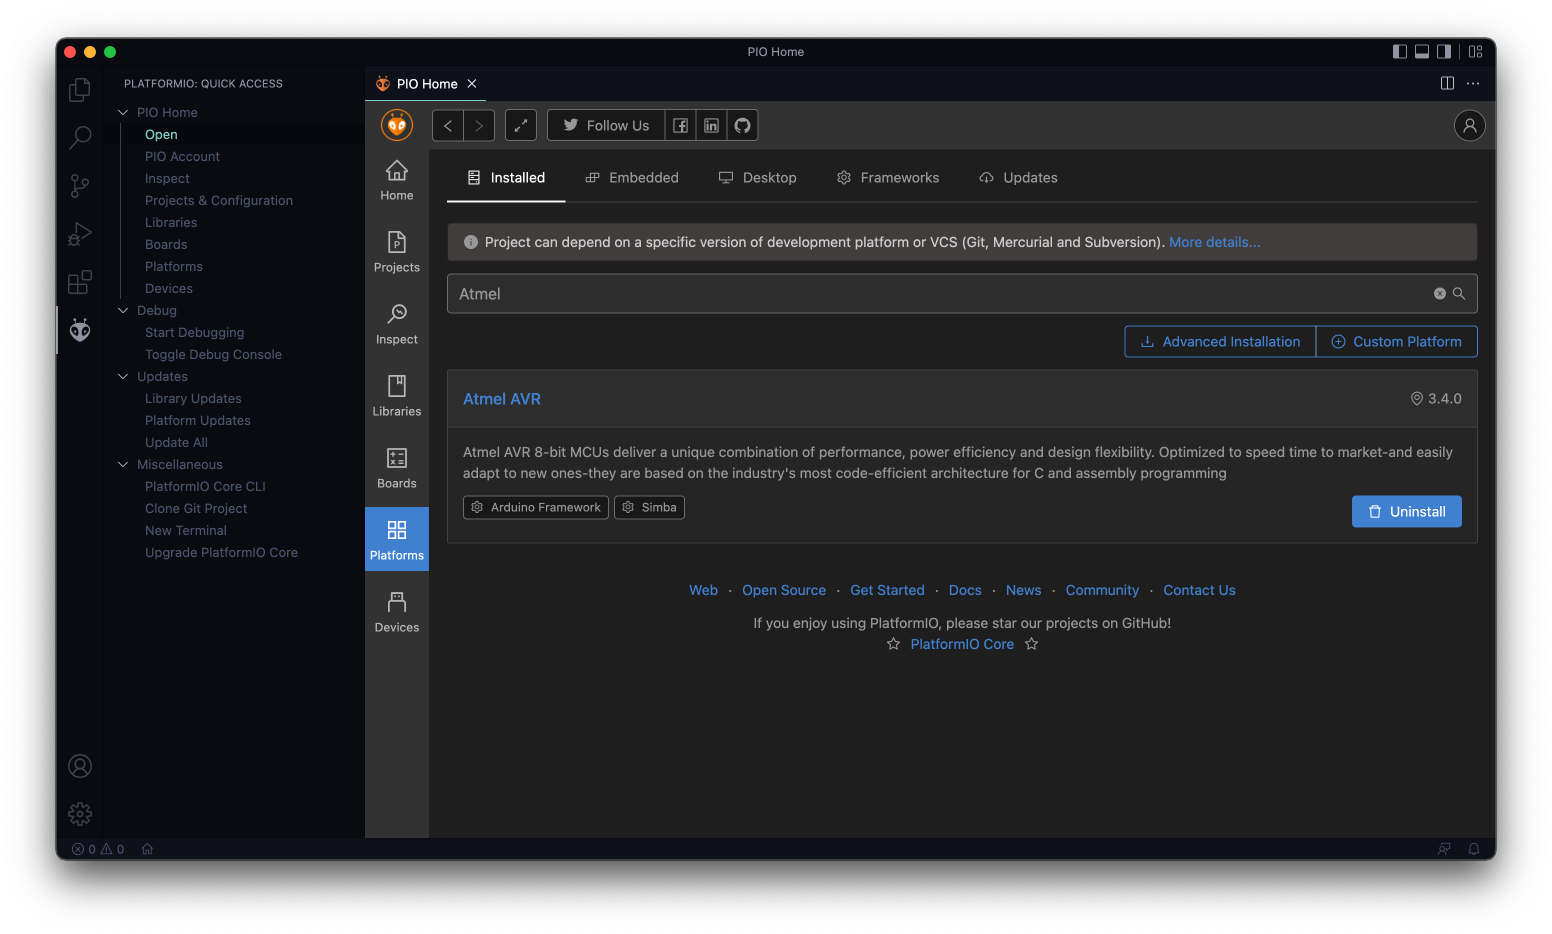
Task: Open the Explorer view in activity bar
Action: point(80,90)
